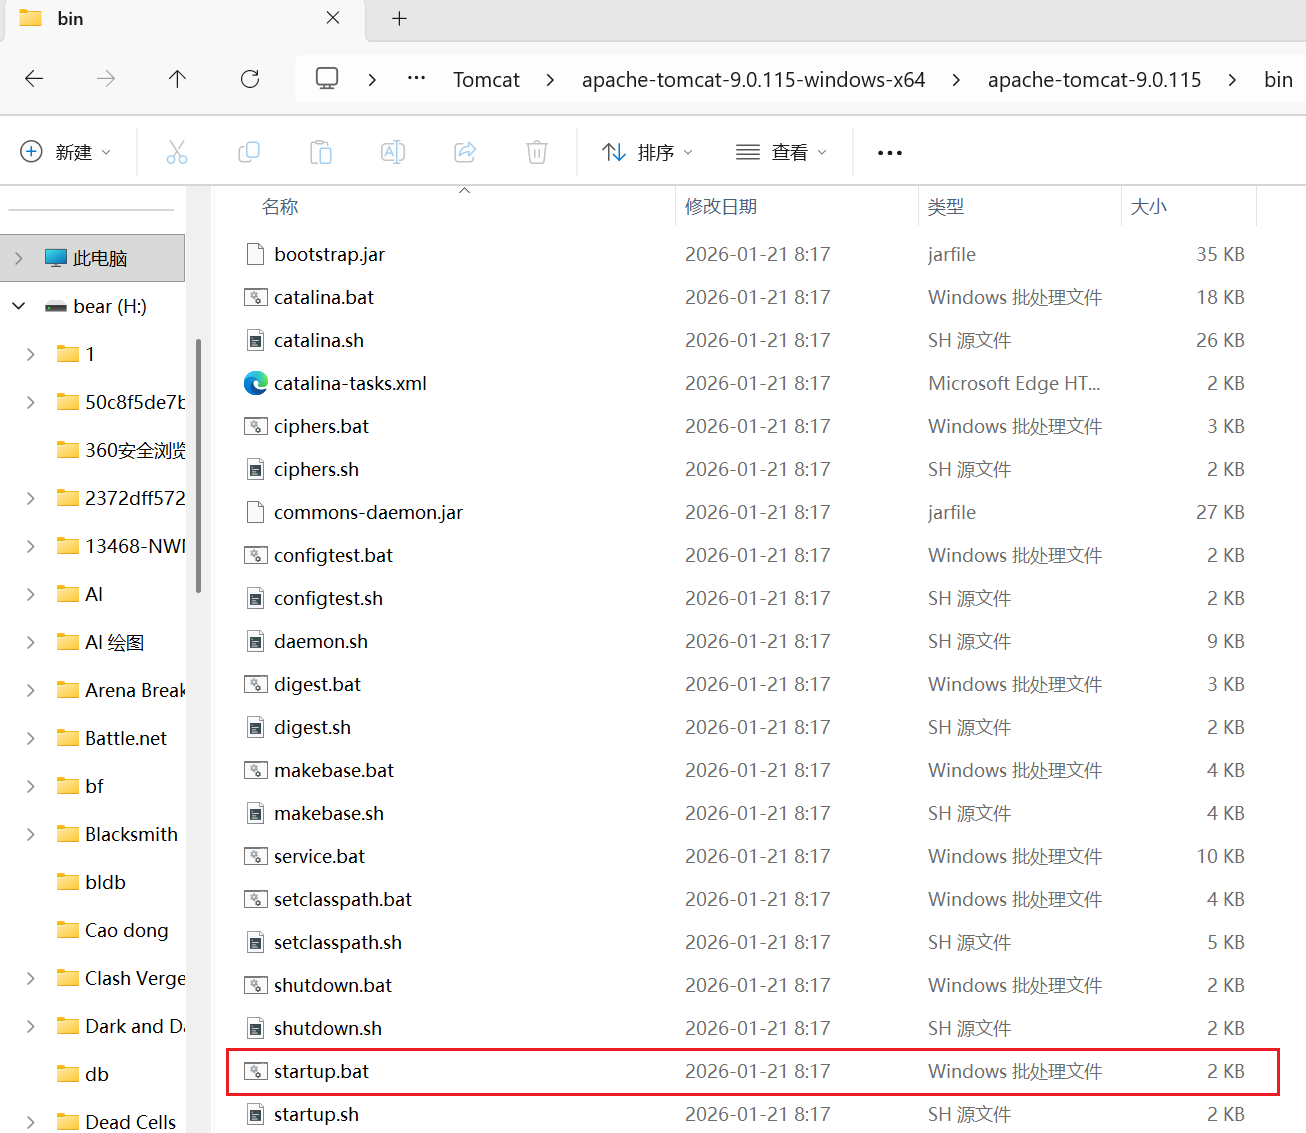Click apache-tomcat-9.0.115-windows-x64 breadcrumb

click(754, 80)
